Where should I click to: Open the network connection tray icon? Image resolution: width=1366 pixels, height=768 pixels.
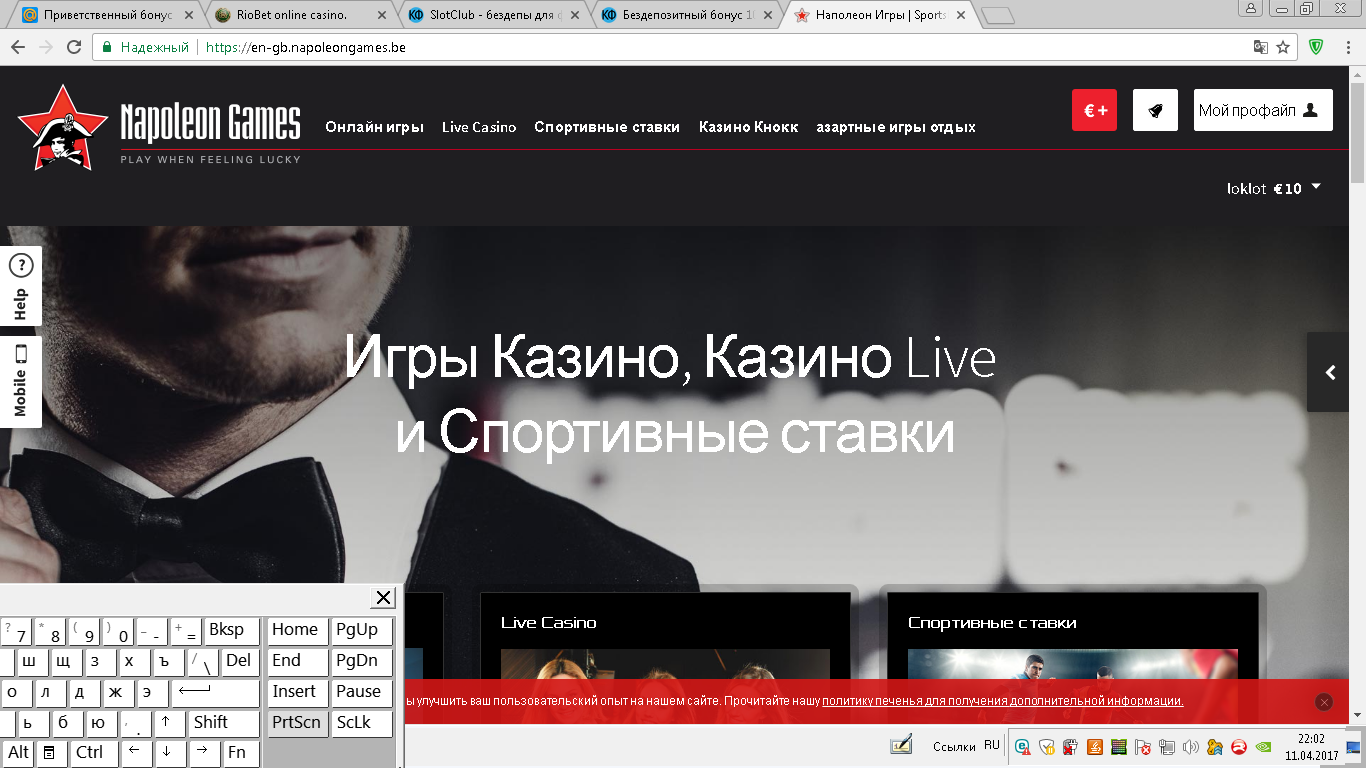pos(1167,746)
